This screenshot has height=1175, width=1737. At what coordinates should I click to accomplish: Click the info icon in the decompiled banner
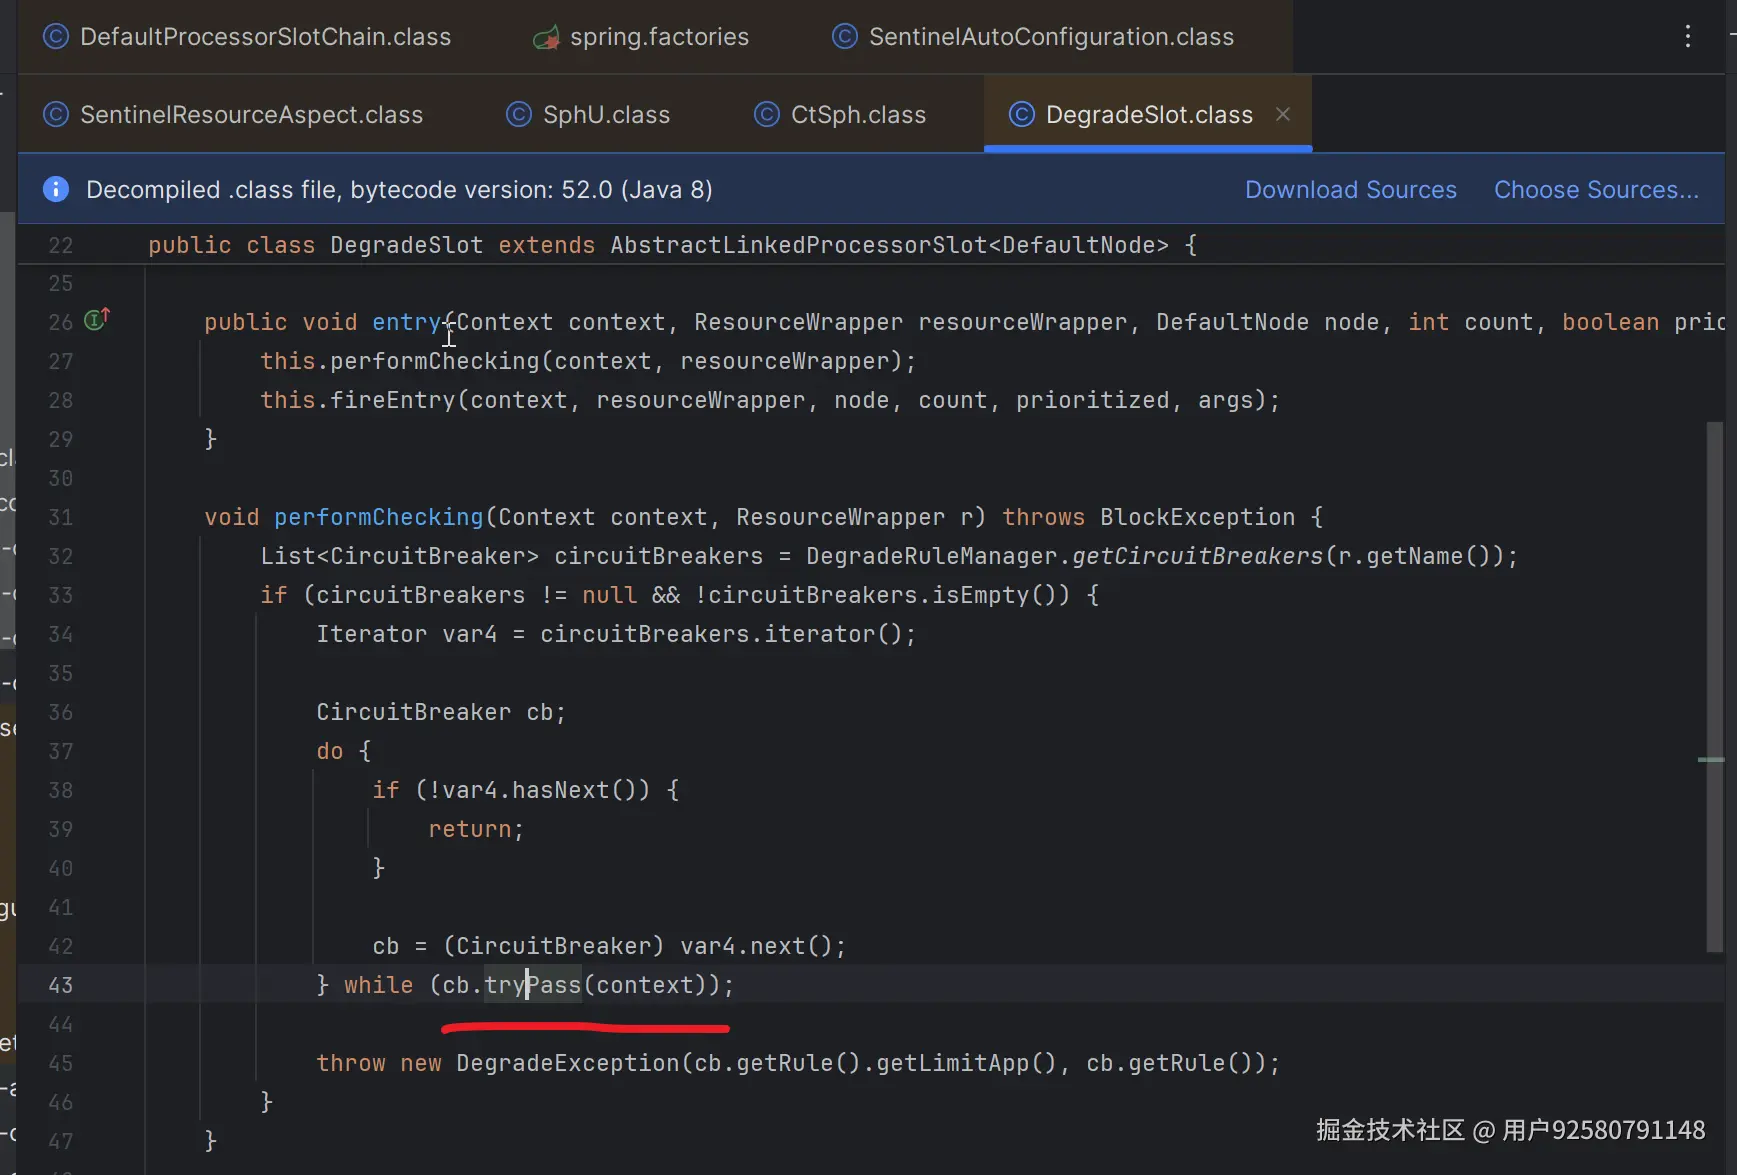(57, 189)
